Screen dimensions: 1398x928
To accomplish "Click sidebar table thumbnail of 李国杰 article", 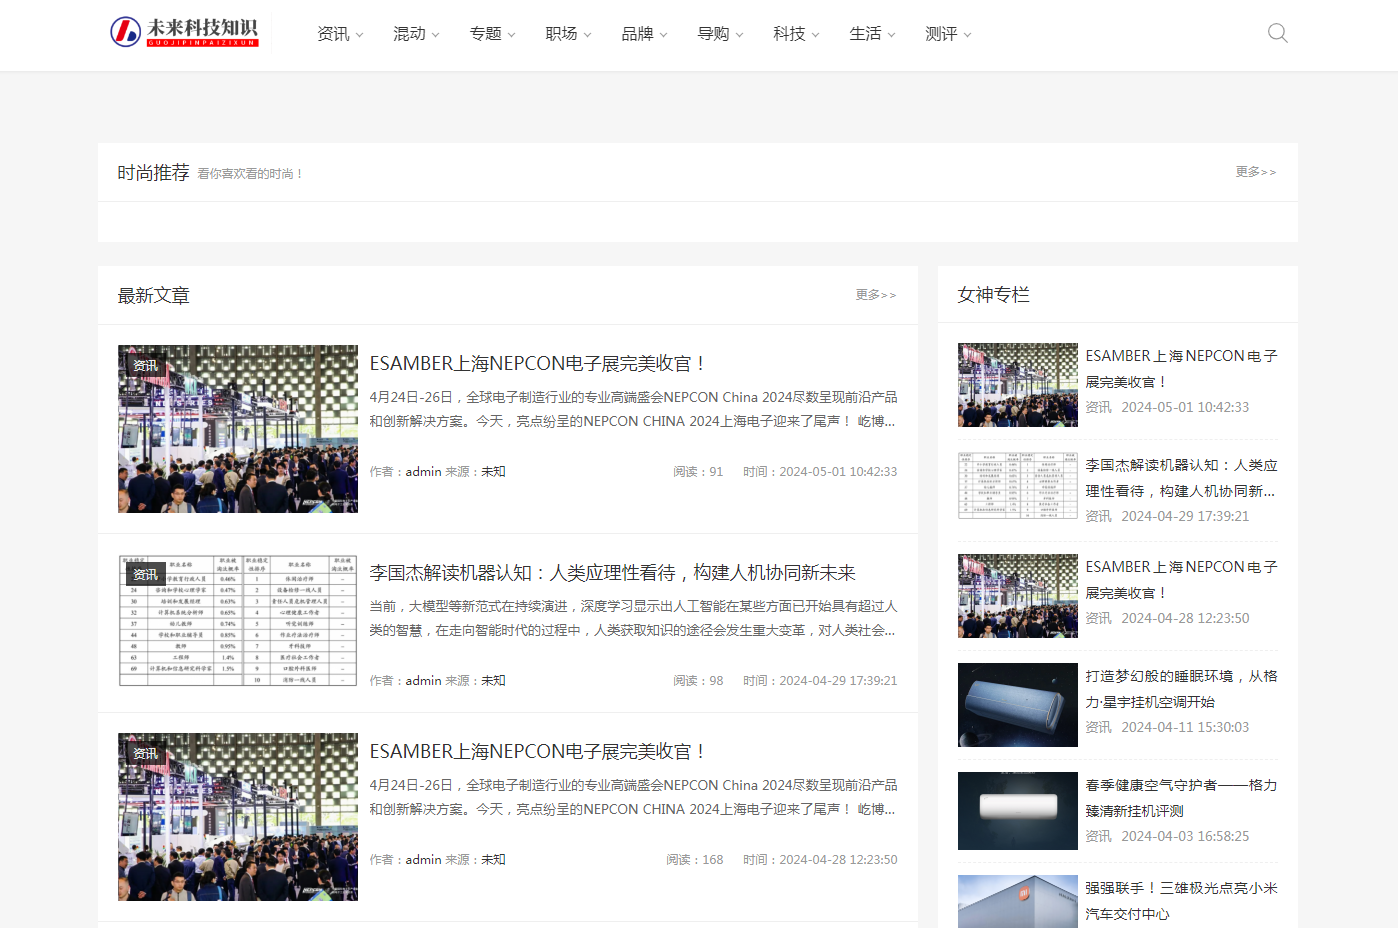I will (x=1018, y=485).
